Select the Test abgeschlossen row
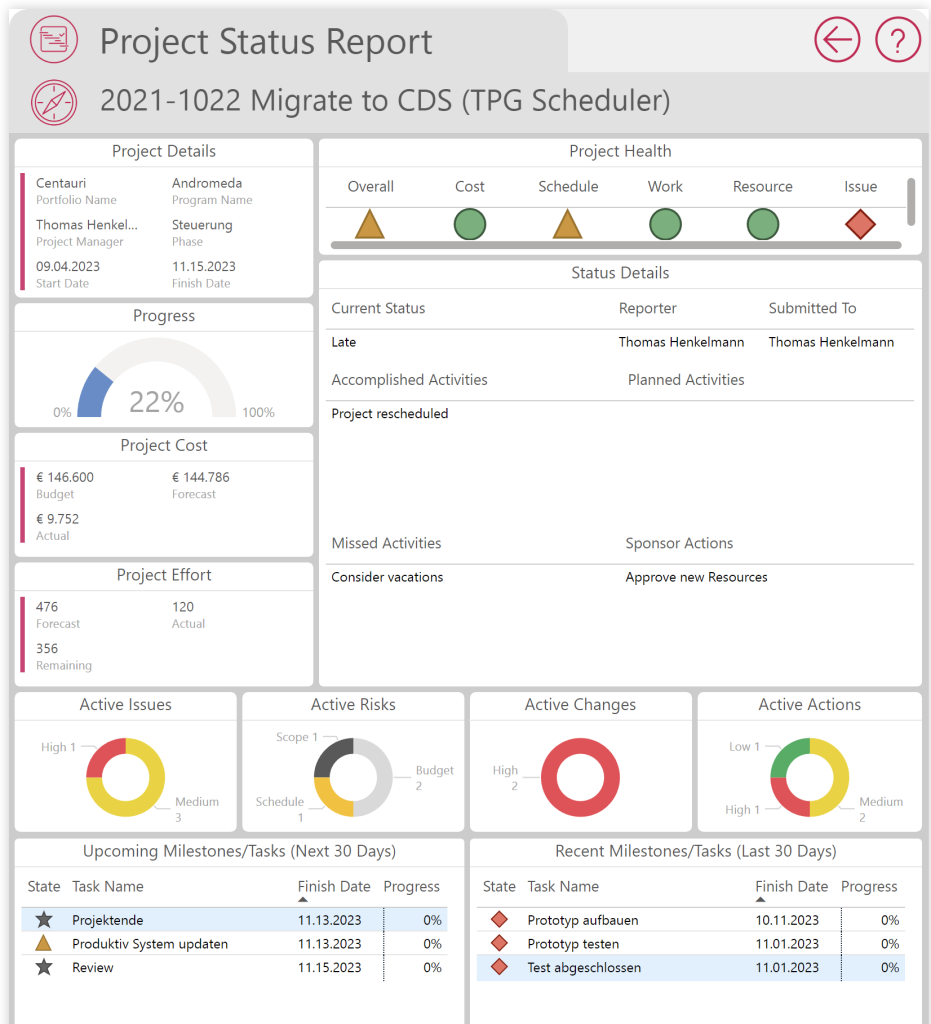This screenshot has height=1024, width=931. (x=584, y=968)
